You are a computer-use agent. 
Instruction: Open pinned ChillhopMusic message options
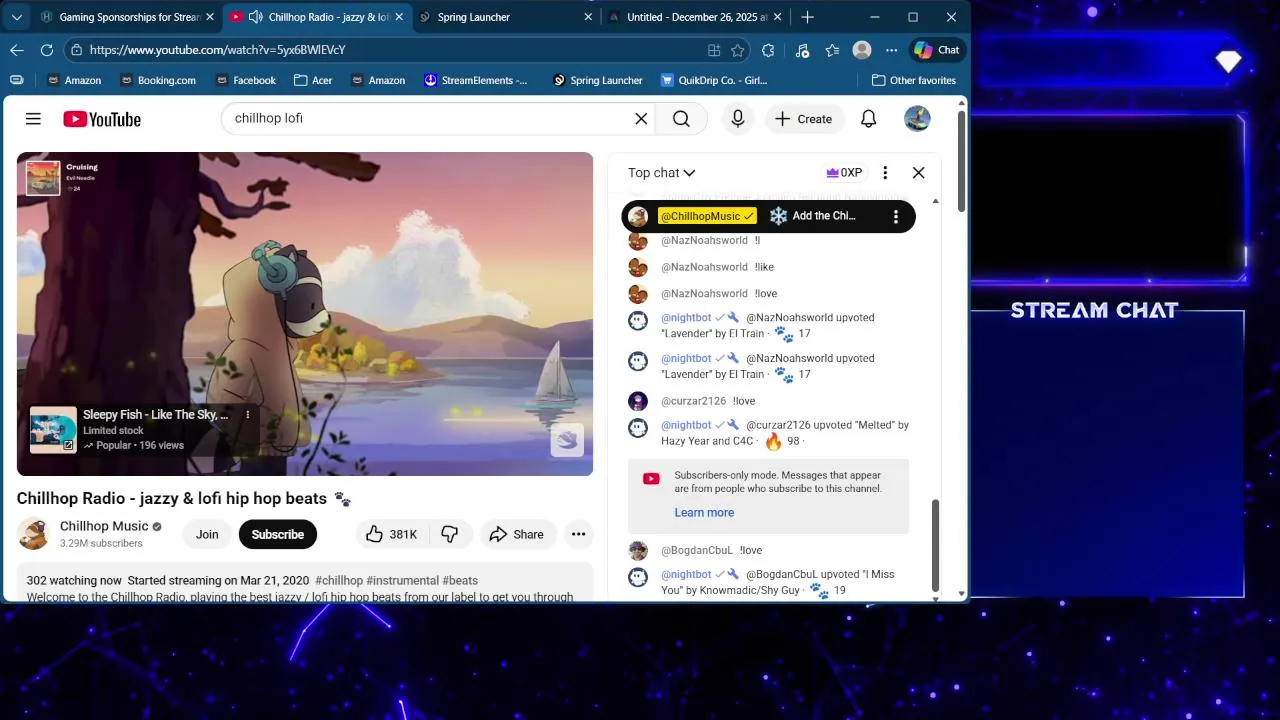(x=896, y=216)
